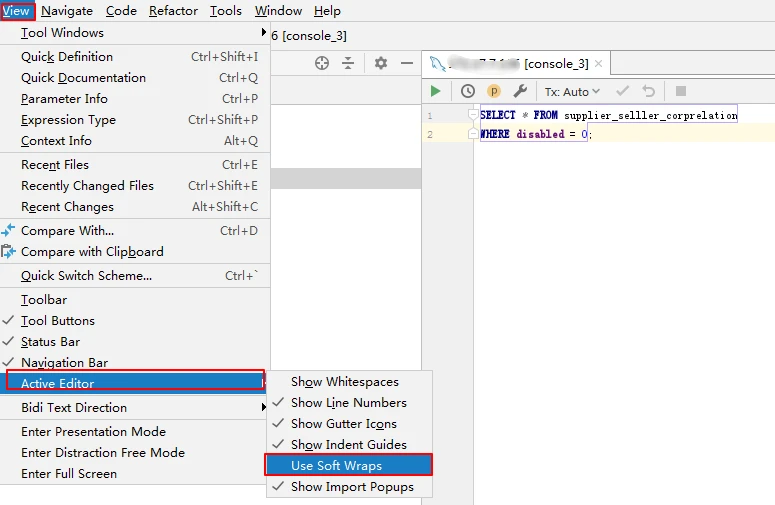Image resolution: width=775 pixels, height=505 pixels.
Task: Click the Compare With icon in View menu
Action: [8, 231]
